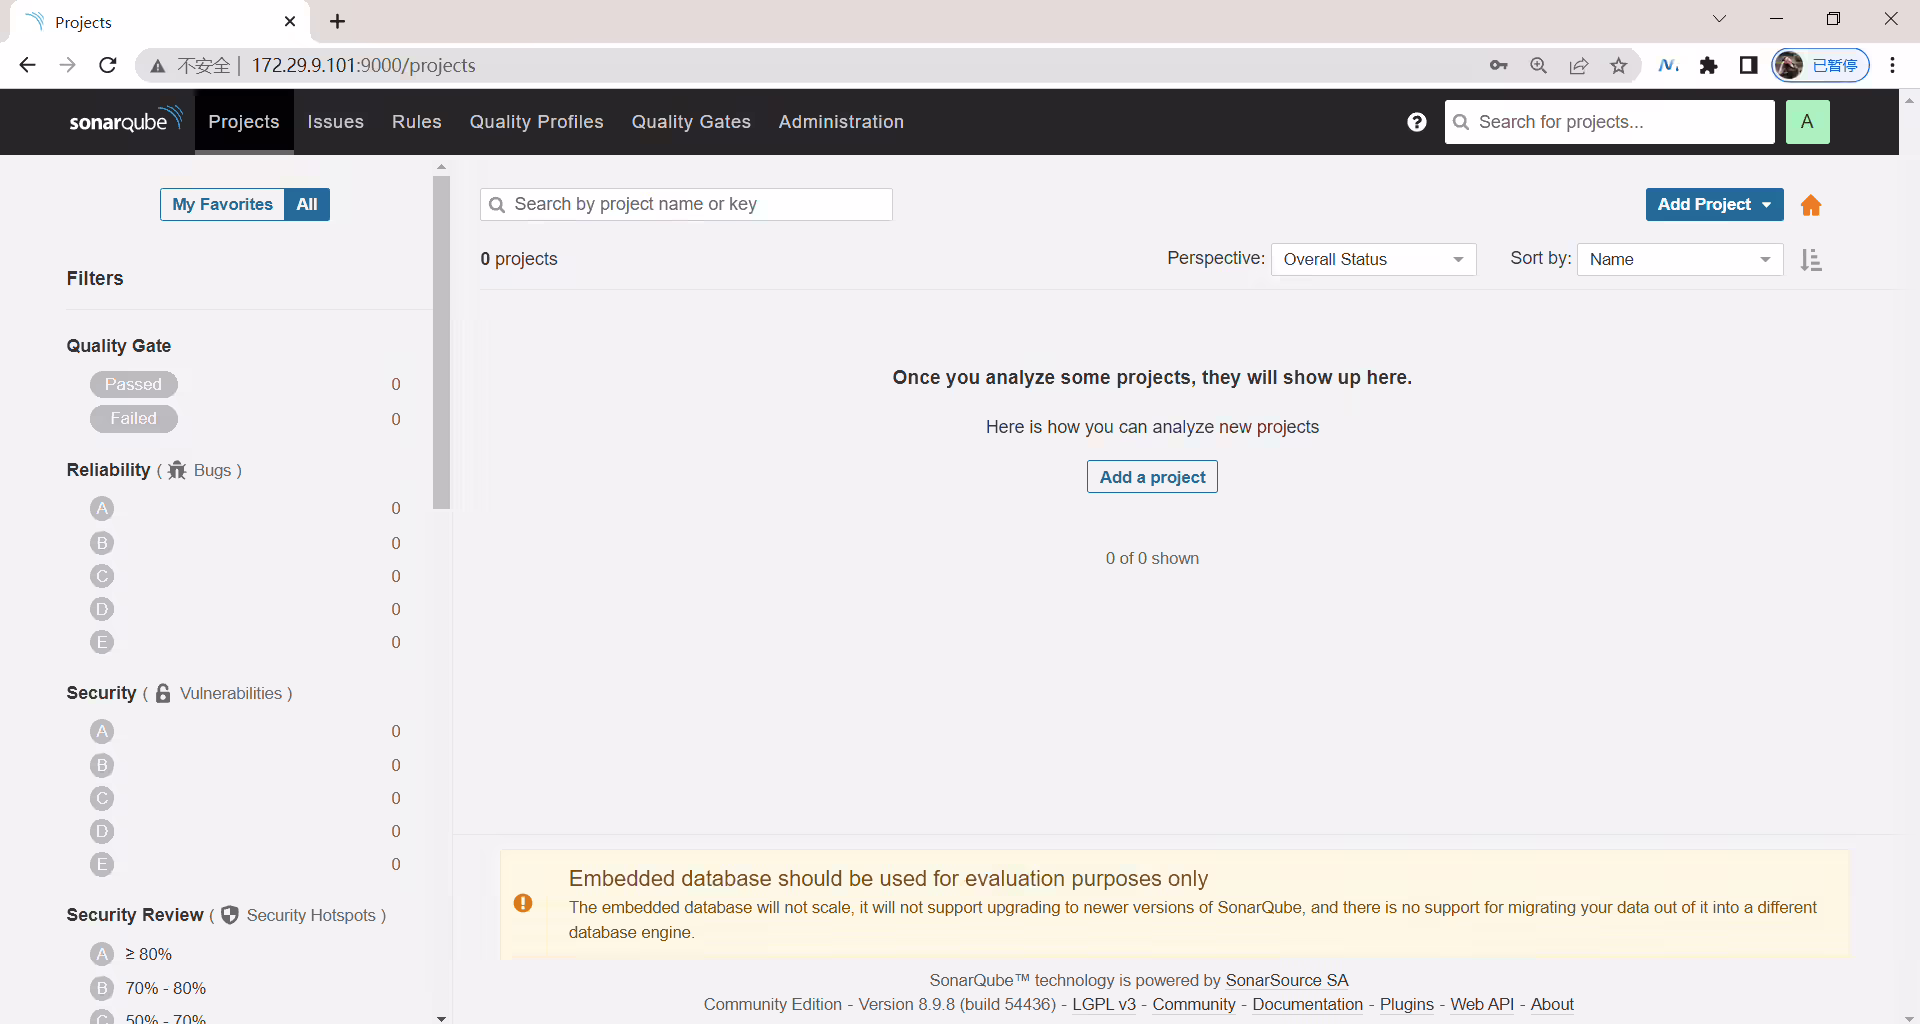1920x1024 pixels.
Task: Click the Add a project button
Action: pos(1152,477)
